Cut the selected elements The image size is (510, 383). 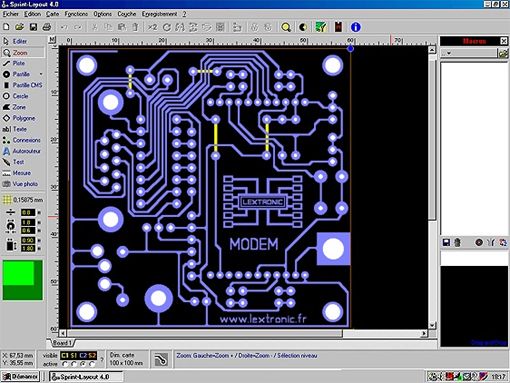[x=95, y=27]
